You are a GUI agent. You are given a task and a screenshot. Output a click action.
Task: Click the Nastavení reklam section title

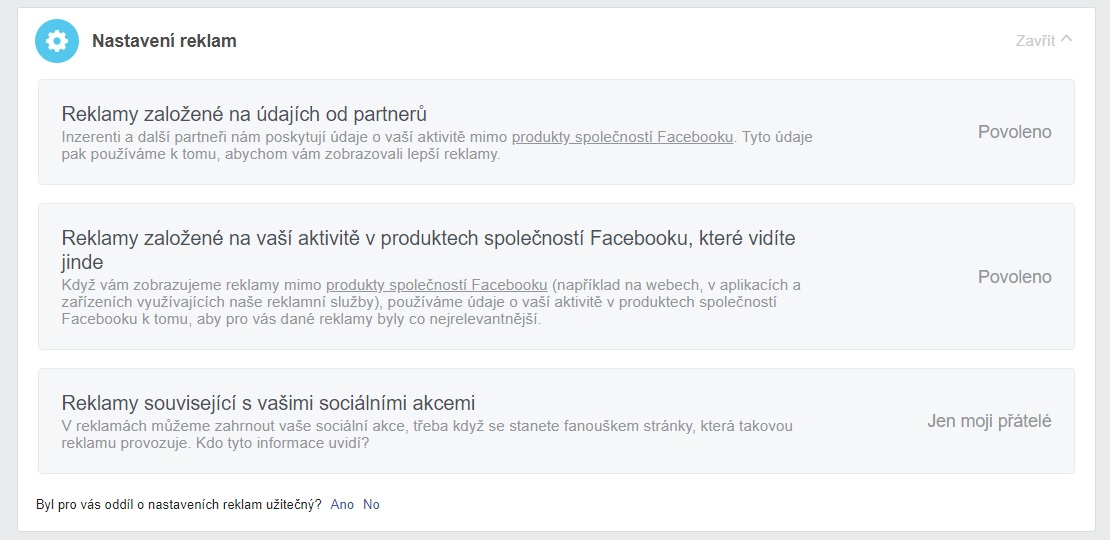[x=164, y=41]
